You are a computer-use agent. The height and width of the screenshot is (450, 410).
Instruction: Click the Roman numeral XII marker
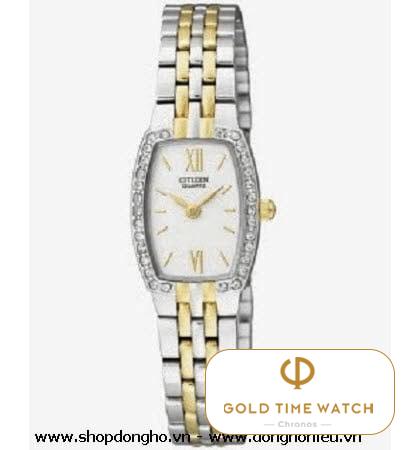[x=194, y=160]
